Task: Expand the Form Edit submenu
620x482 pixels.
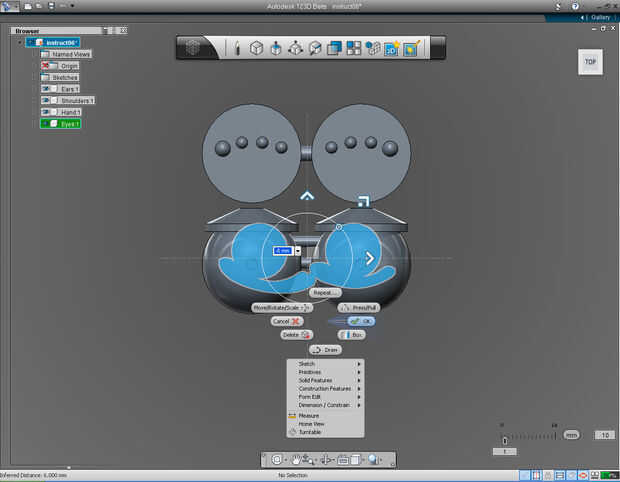Action: click(x=325, y=397)
